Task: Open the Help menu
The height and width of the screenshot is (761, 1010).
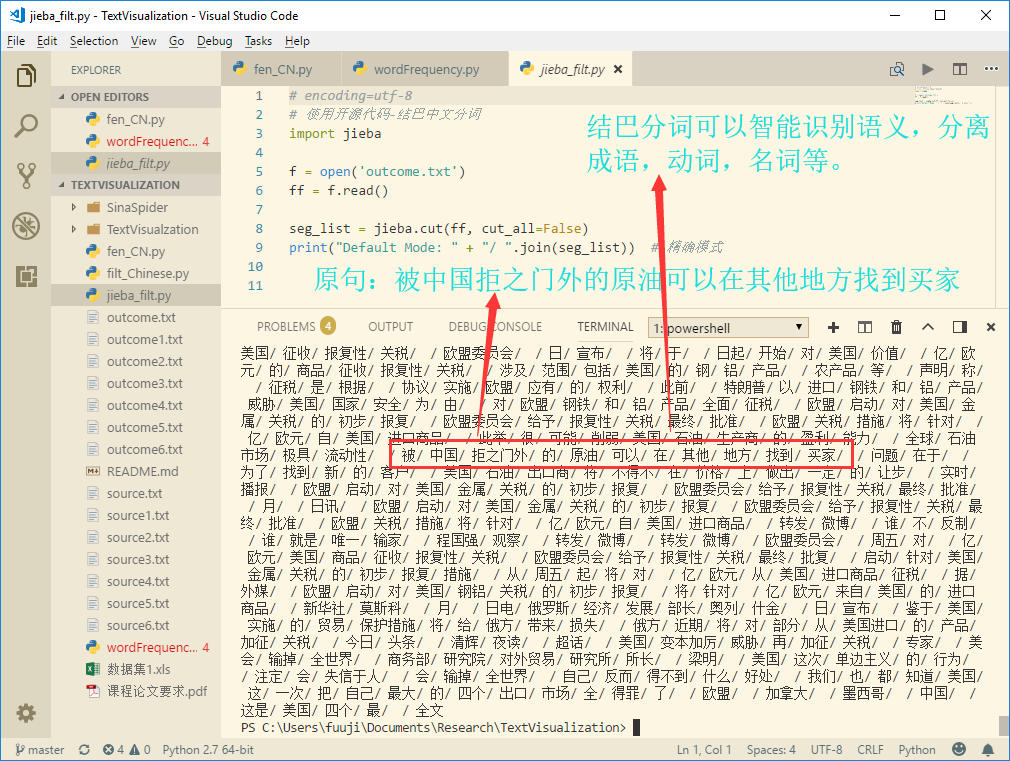Action: point(298,41)
